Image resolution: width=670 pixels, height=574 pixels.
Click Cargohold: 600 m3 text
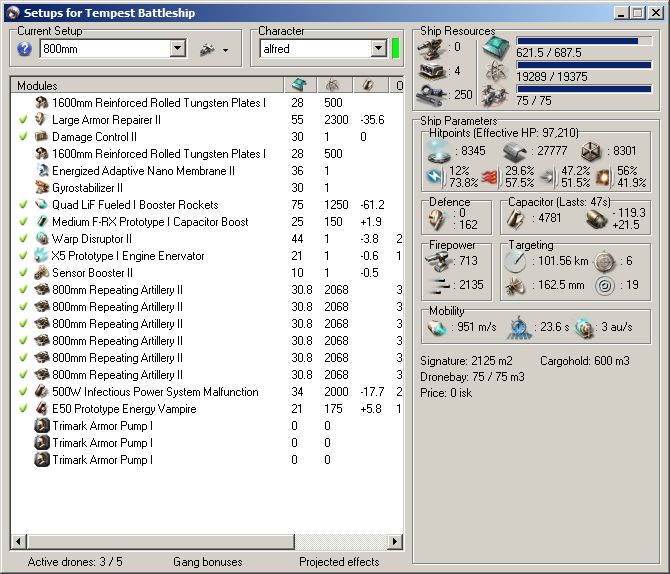click(x=585, y=361)
